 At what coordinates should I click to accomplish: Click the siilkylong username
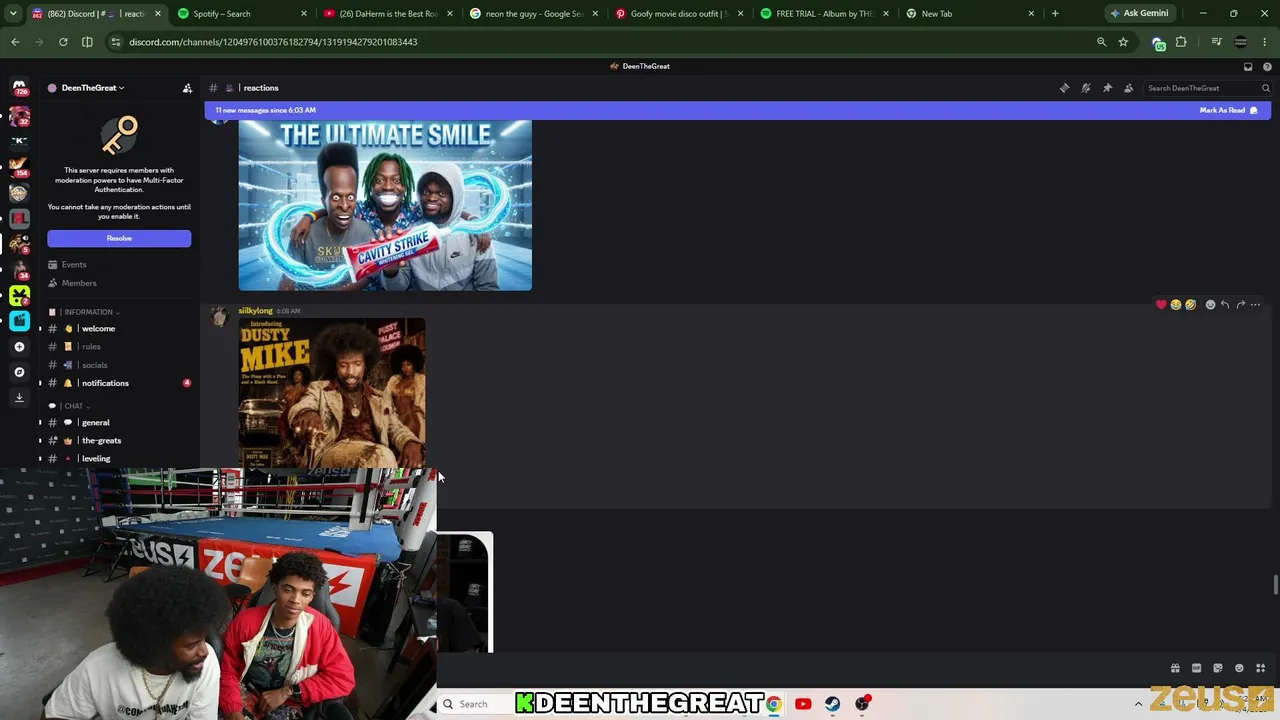pyautogui.click(x=256, y=311)
